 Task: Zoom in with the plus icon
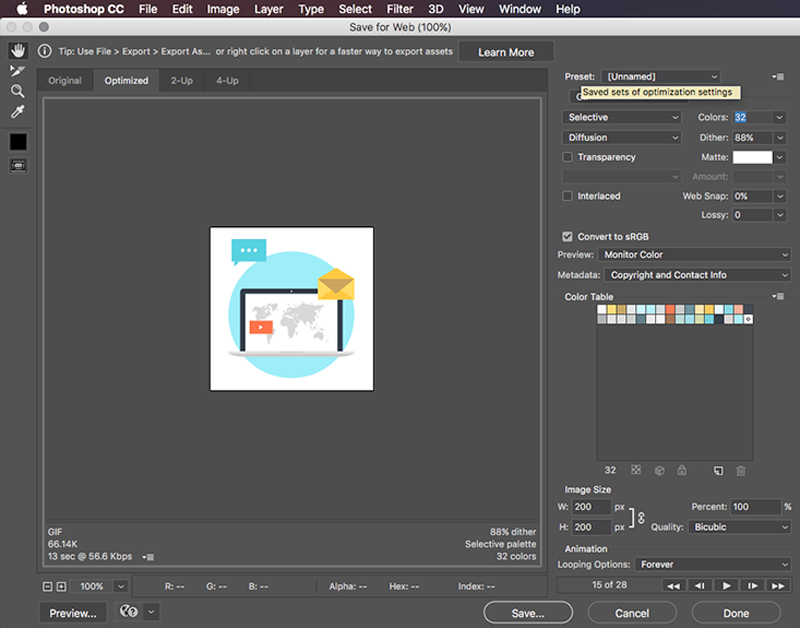coord(61,587)
